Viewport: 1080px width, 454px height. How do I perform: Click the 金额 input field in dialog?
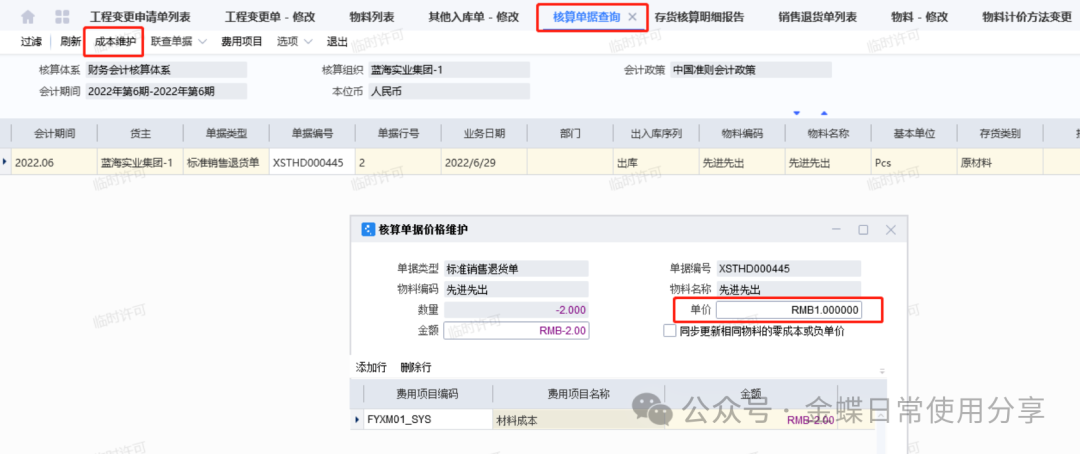click(518, 330)
